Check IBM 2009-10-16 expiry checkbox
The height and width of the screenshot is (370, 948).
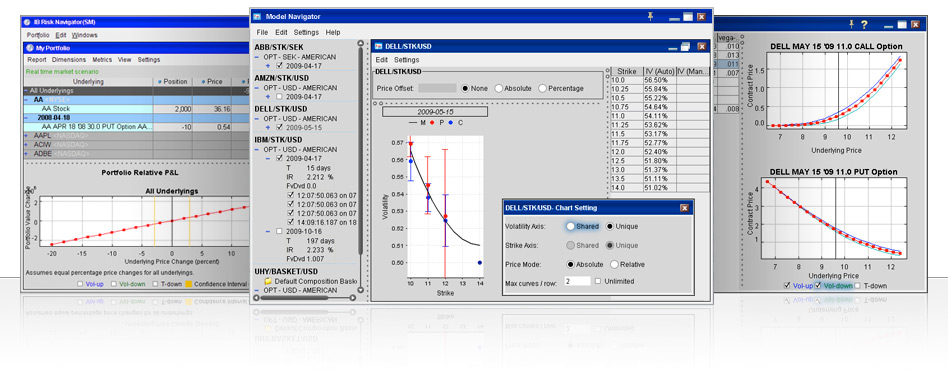pyautogui.click(x=279, y=231)
